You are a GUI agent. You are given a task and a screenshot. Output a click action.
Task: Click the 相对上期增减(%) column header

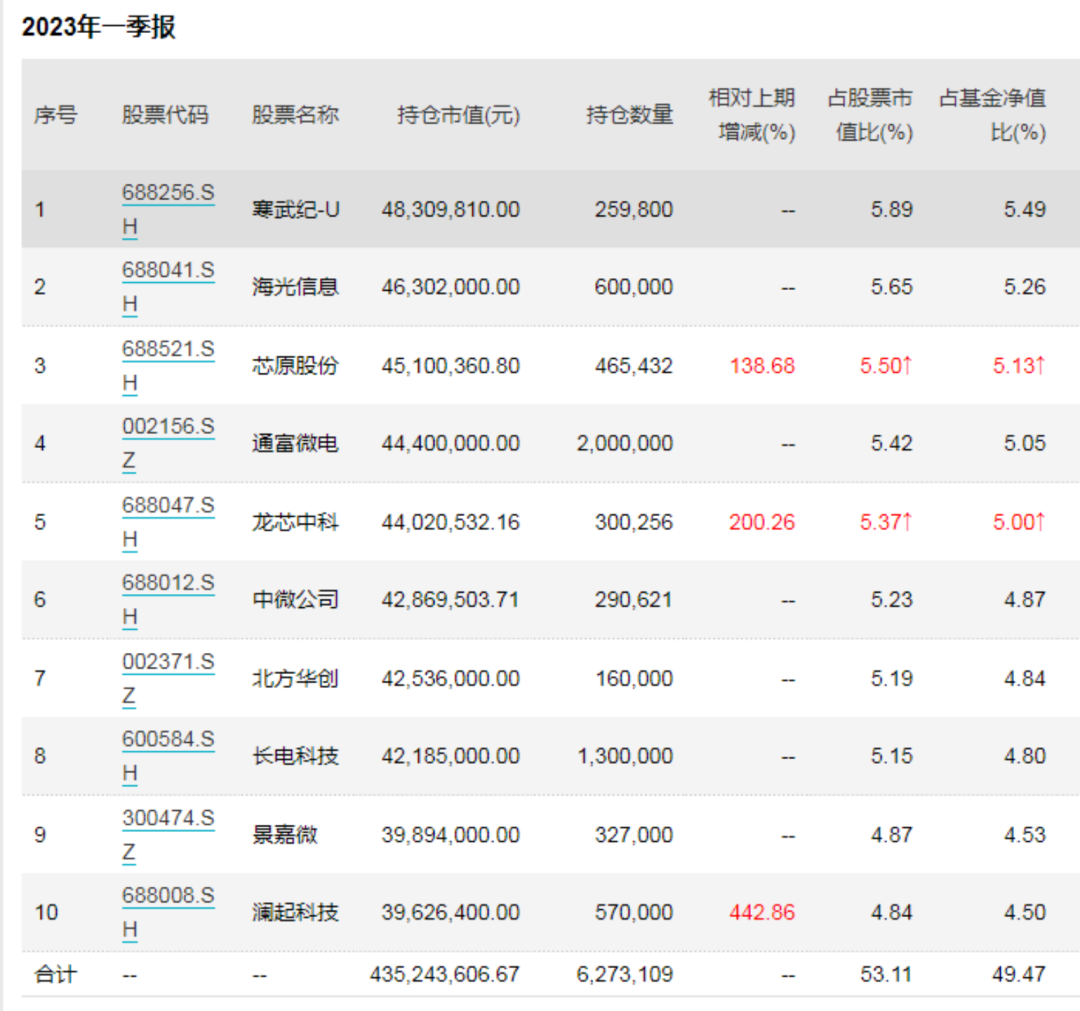(x=752, y=114)
